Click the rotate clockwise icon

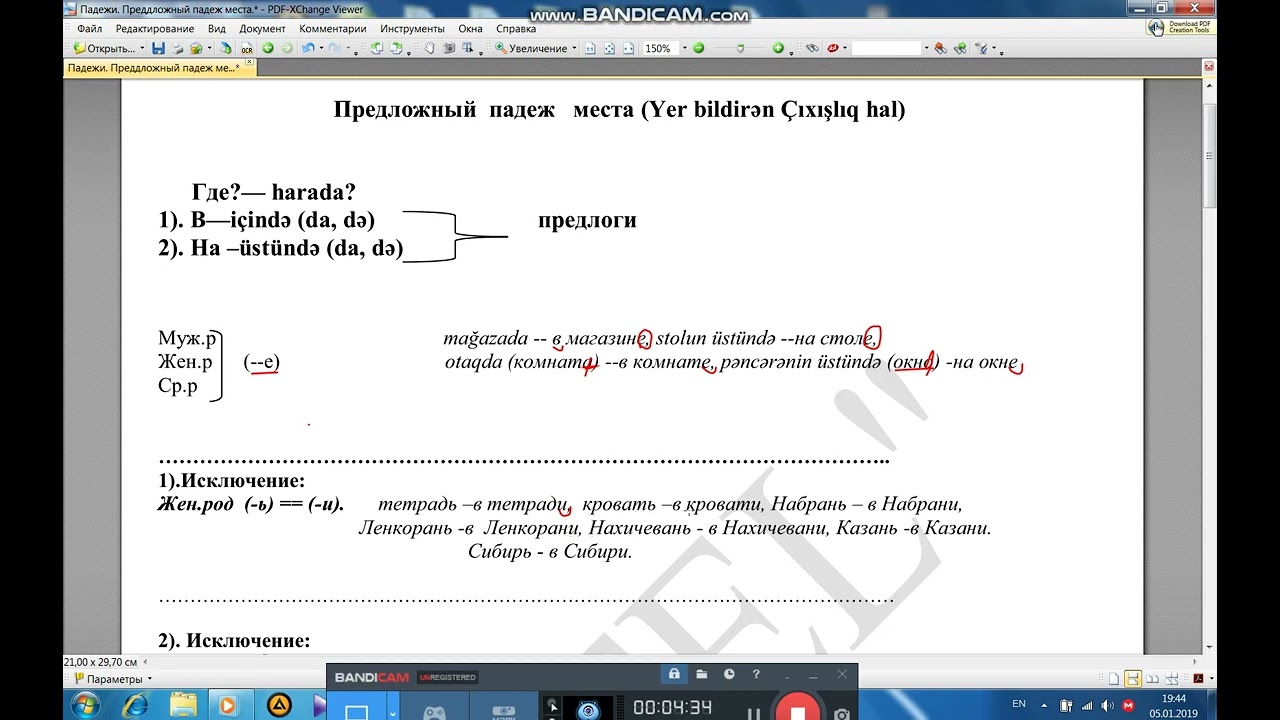click(x=396, y=48)
